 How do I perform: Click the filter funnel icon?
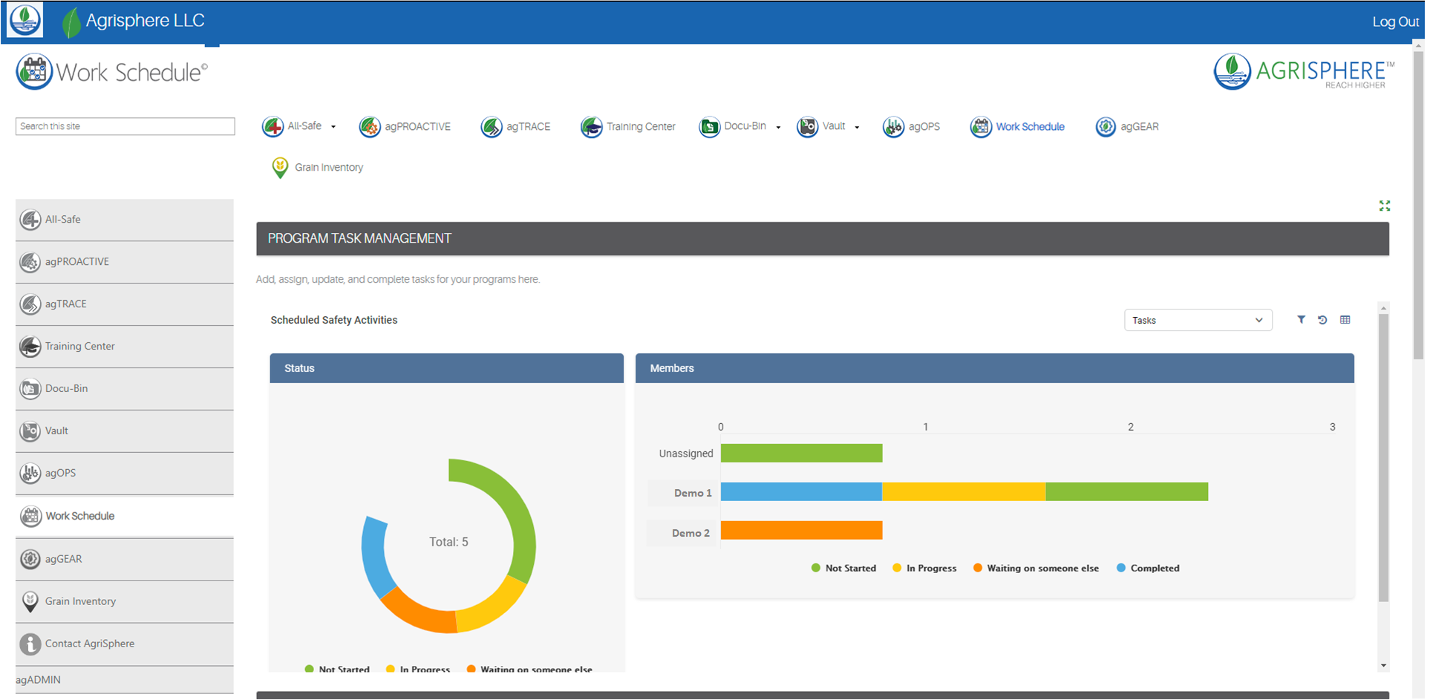[1301, 320]
